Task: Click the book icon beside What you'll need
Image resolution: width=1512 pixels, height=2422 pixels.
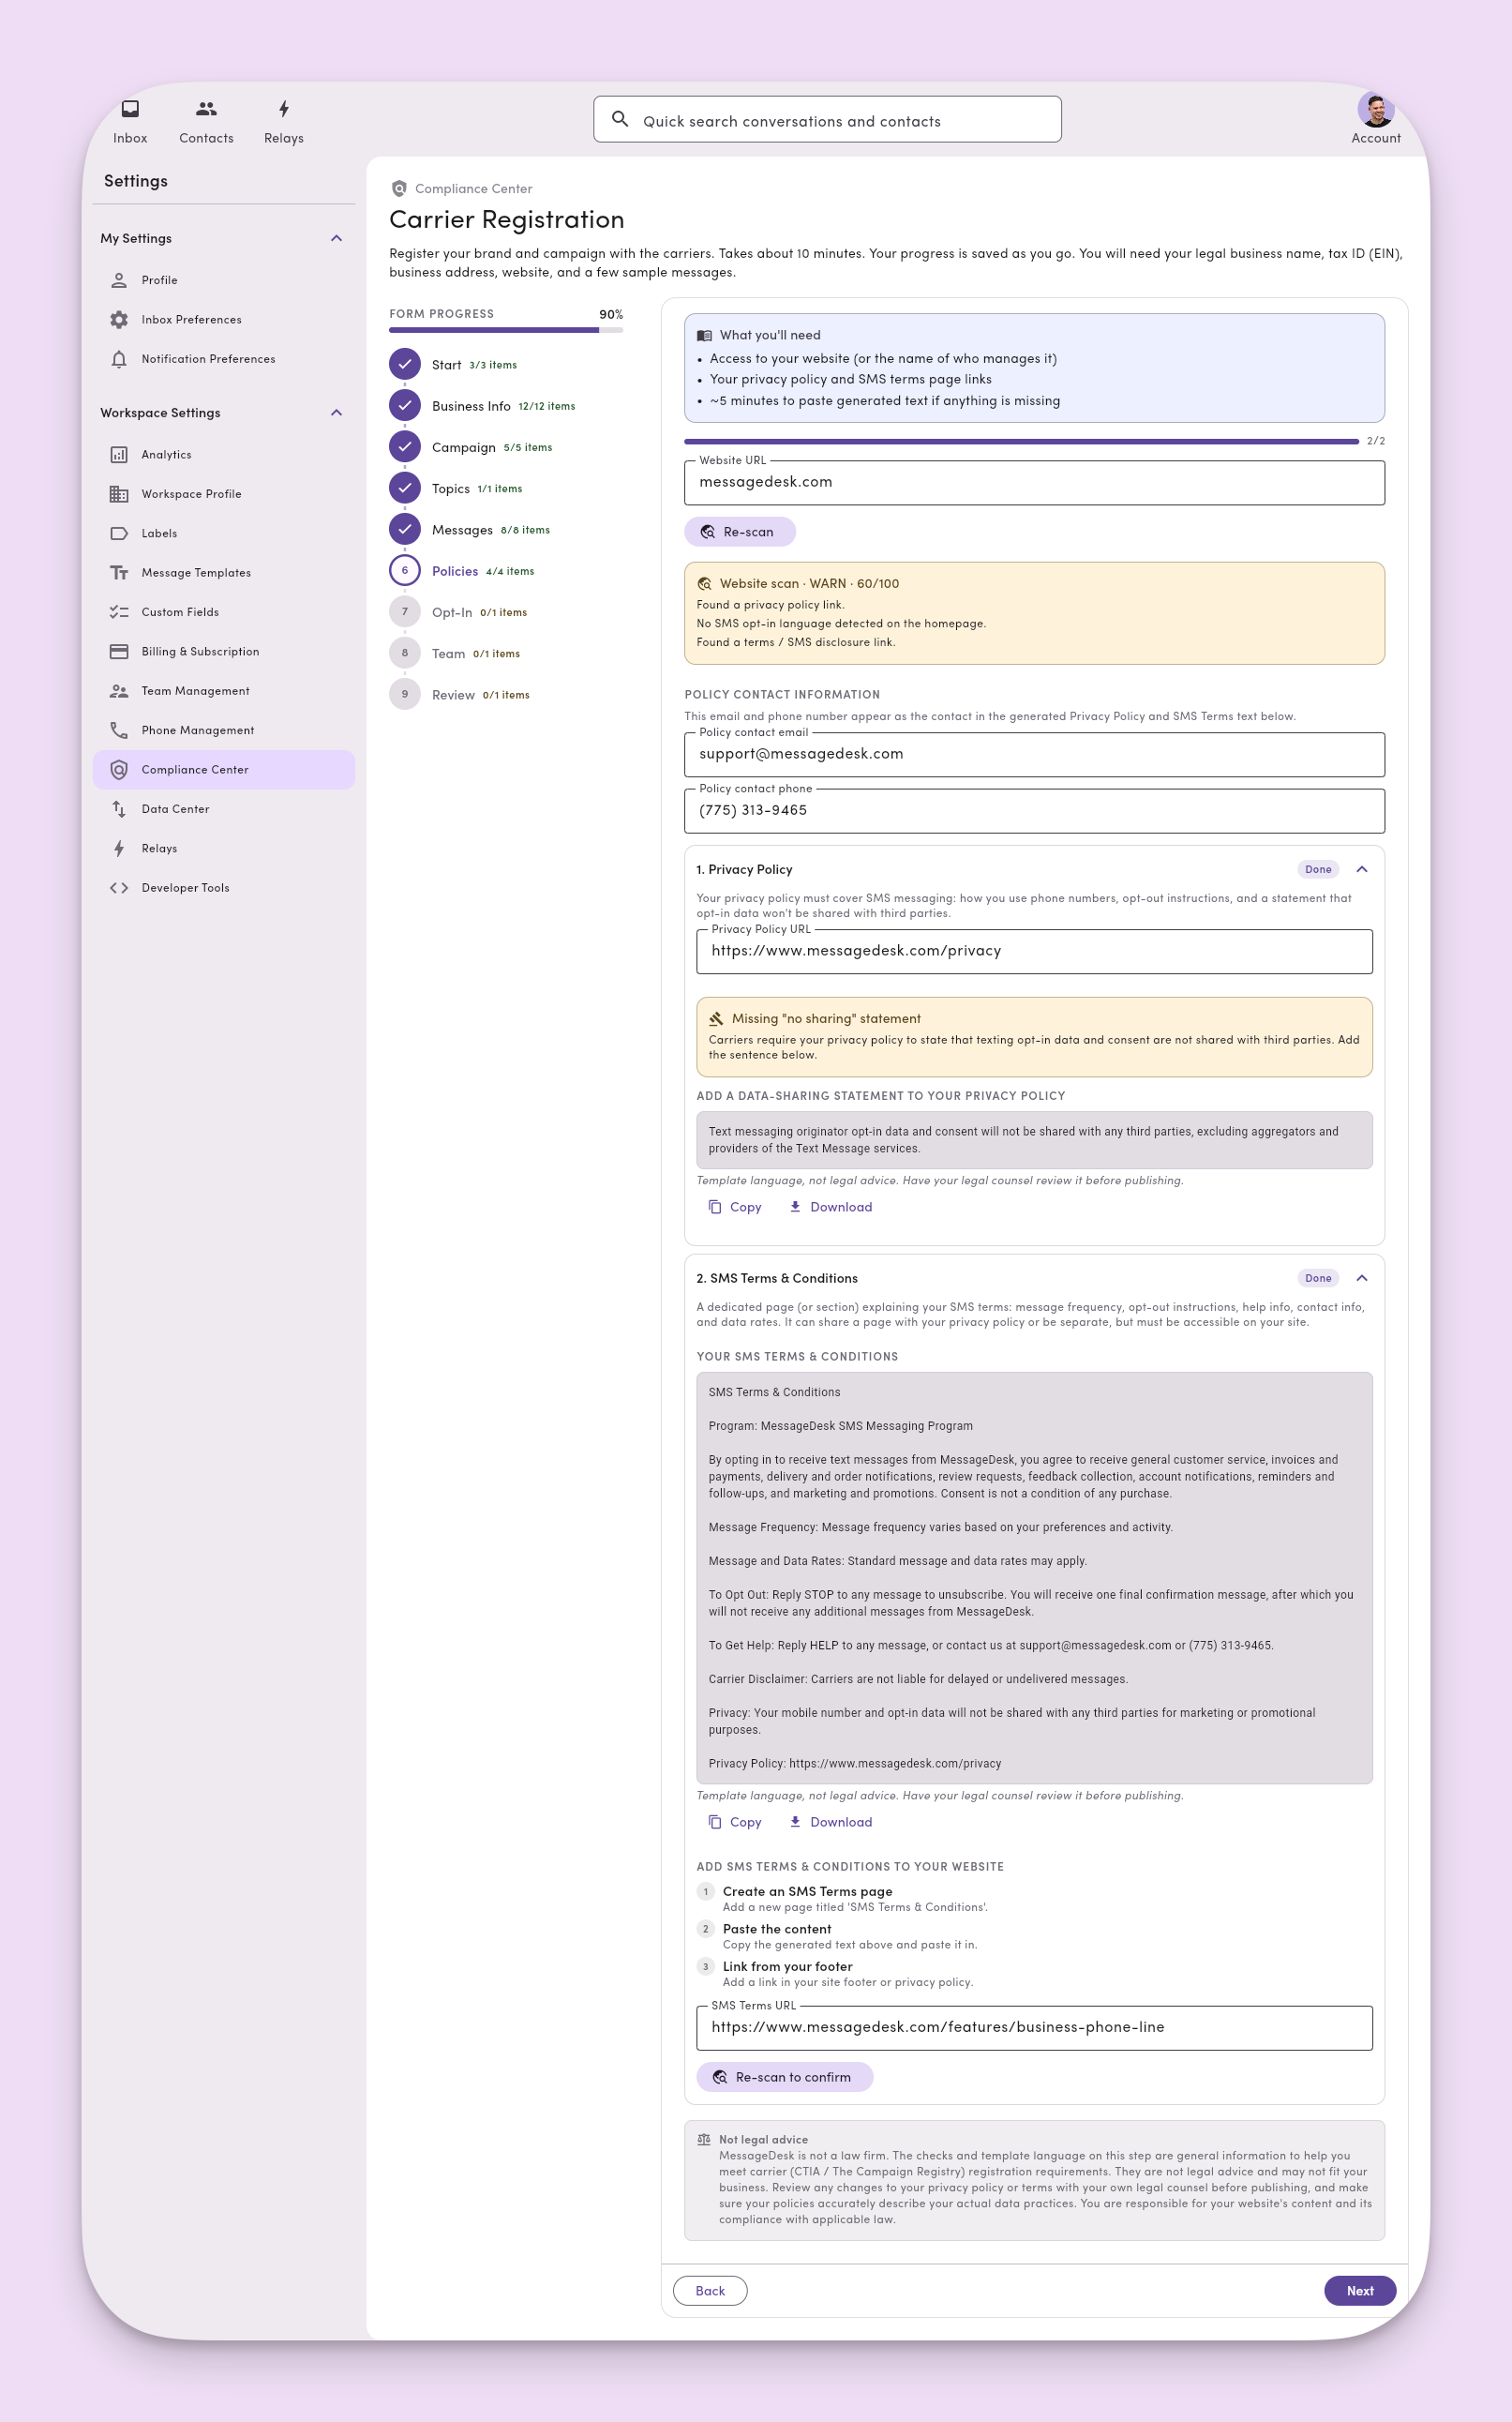Action: pyautogui.click(x=704, y=336)
